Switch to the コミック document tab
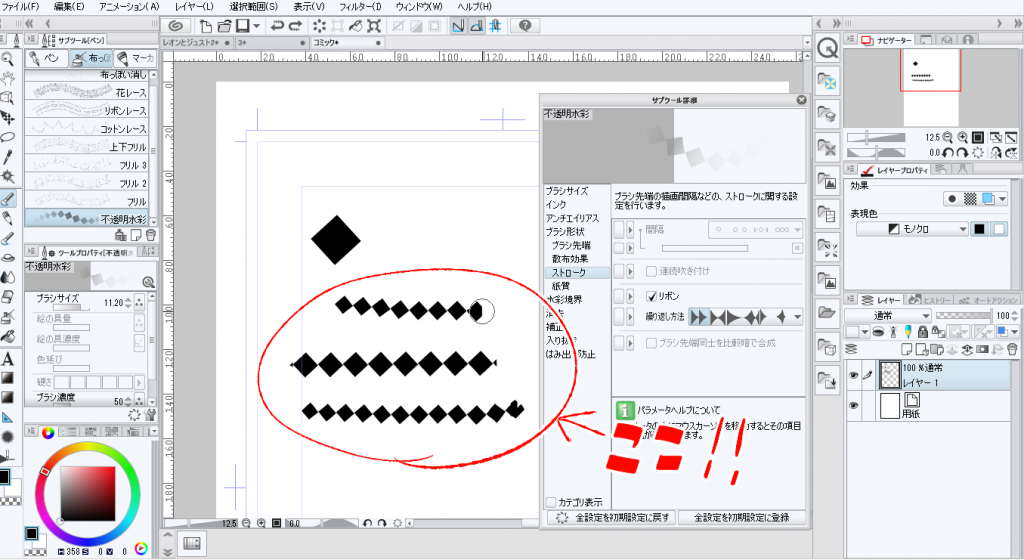The height and width of the screenshot is (560, 1024). point(346,42)
